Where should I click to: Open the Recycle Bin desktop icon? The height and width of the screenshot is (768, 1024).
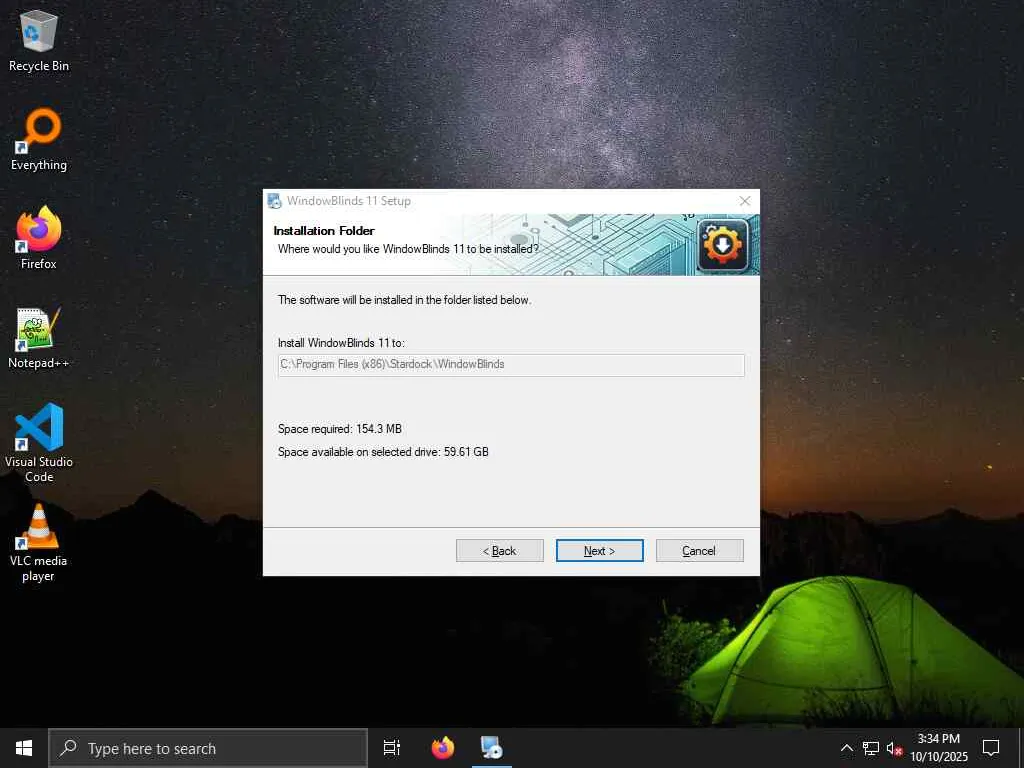[x=39, y=40]
